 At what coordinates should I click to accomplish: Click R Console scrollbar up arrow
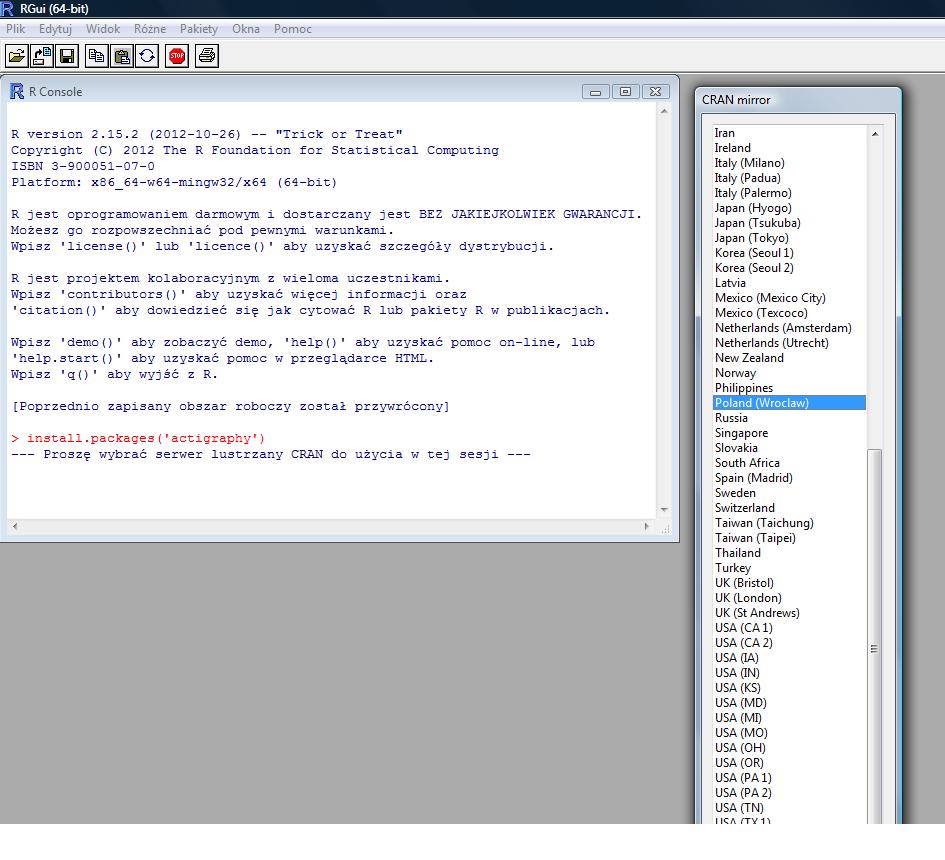(664, 111)
